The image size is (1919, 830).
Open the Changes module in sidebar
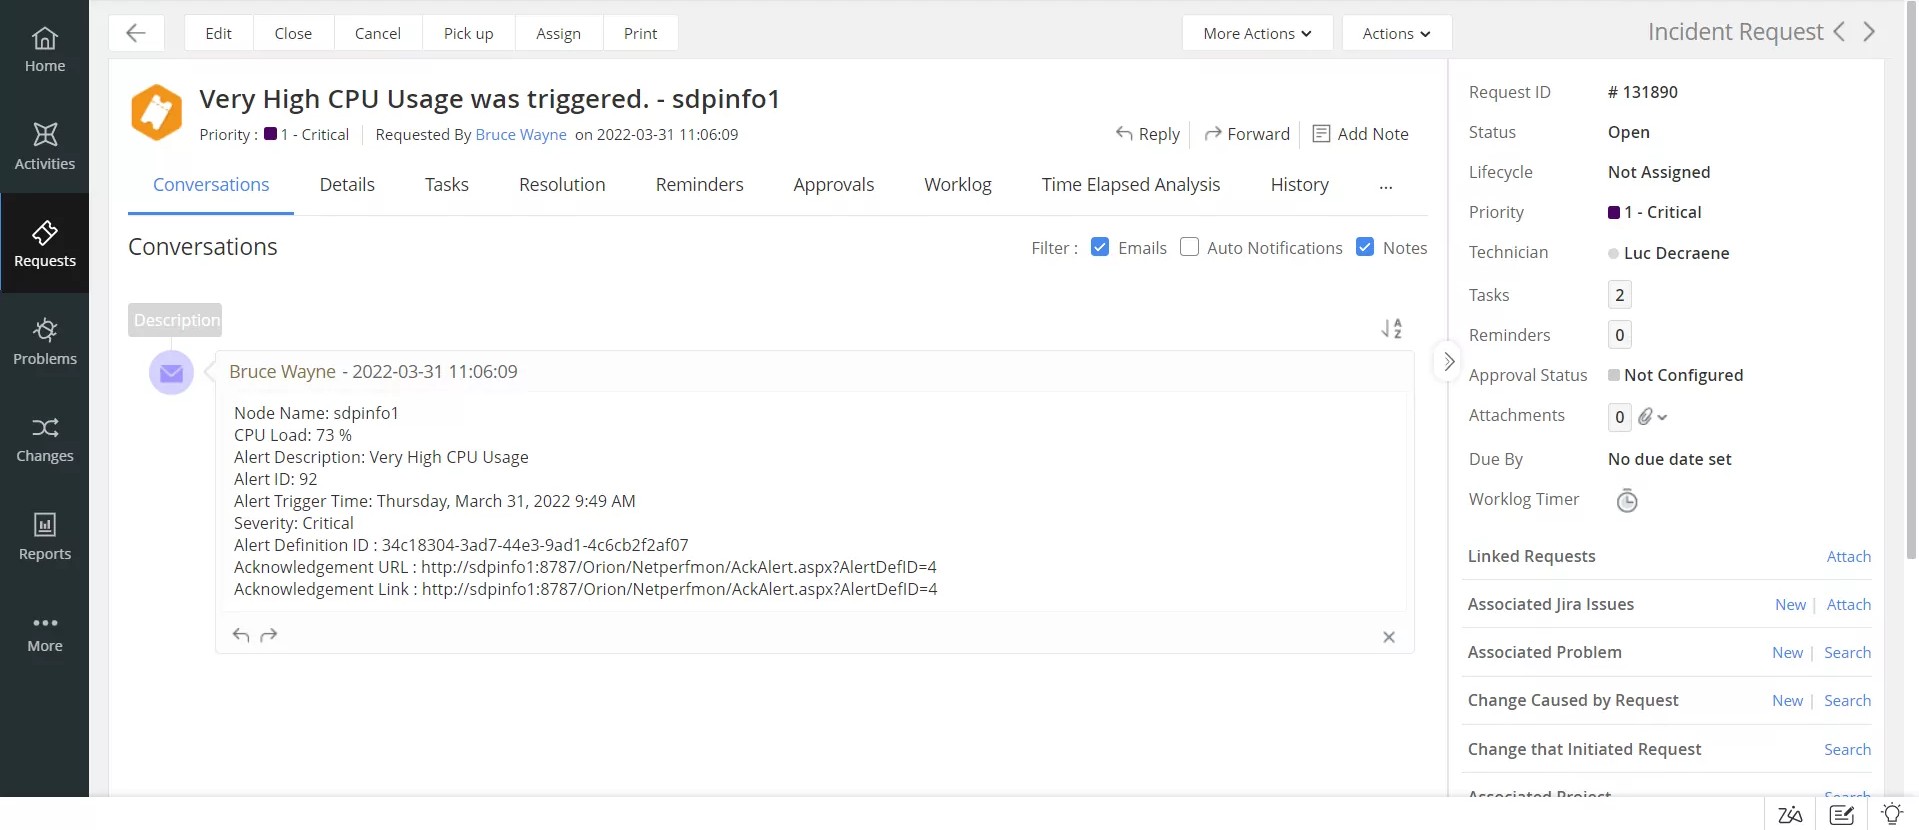45,439
